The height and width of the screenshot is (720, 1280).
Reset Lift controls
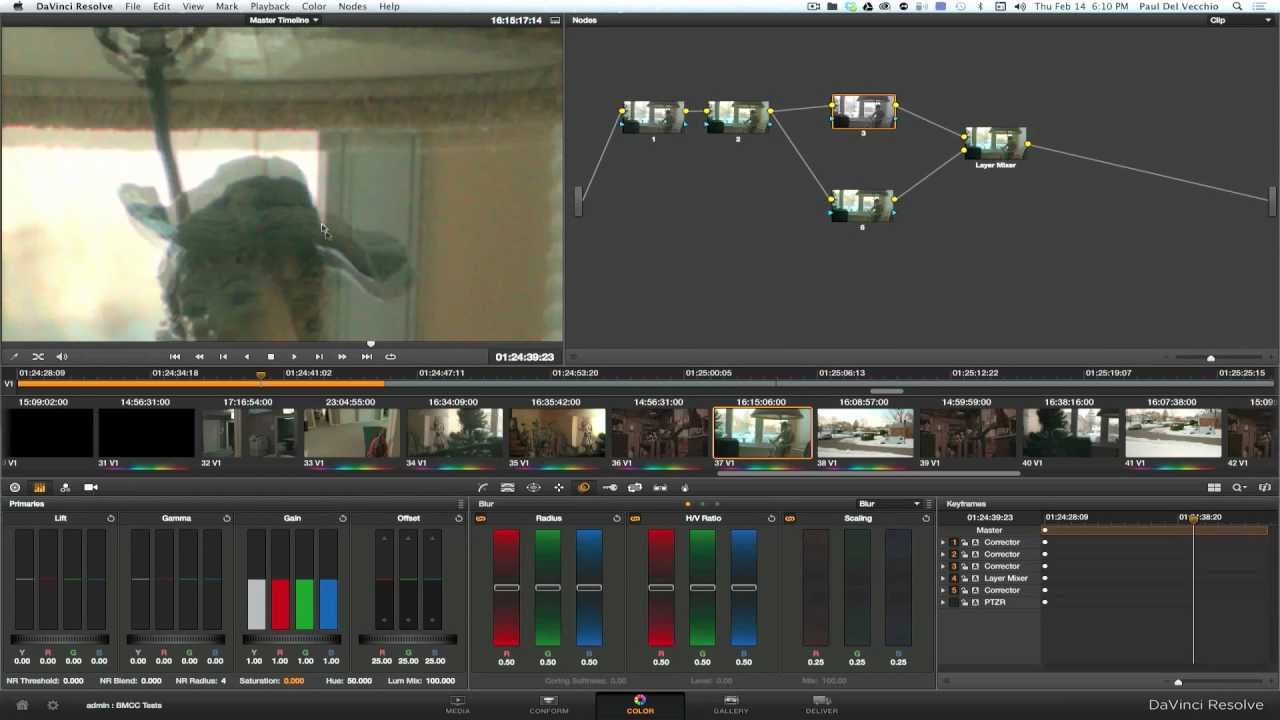point(111,518)
